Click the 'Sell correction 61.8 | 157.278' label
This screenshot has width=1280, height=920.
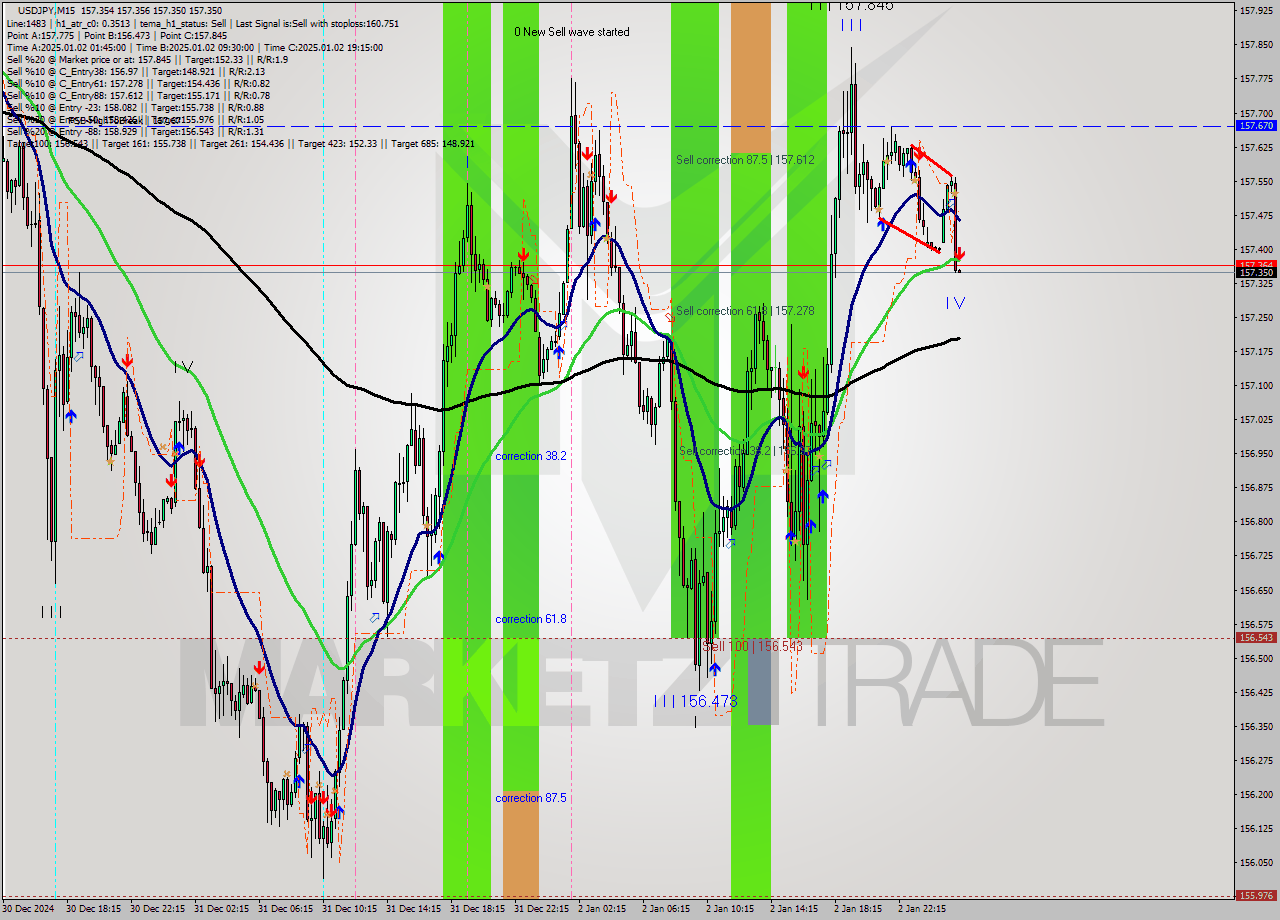tap(745, 311)
